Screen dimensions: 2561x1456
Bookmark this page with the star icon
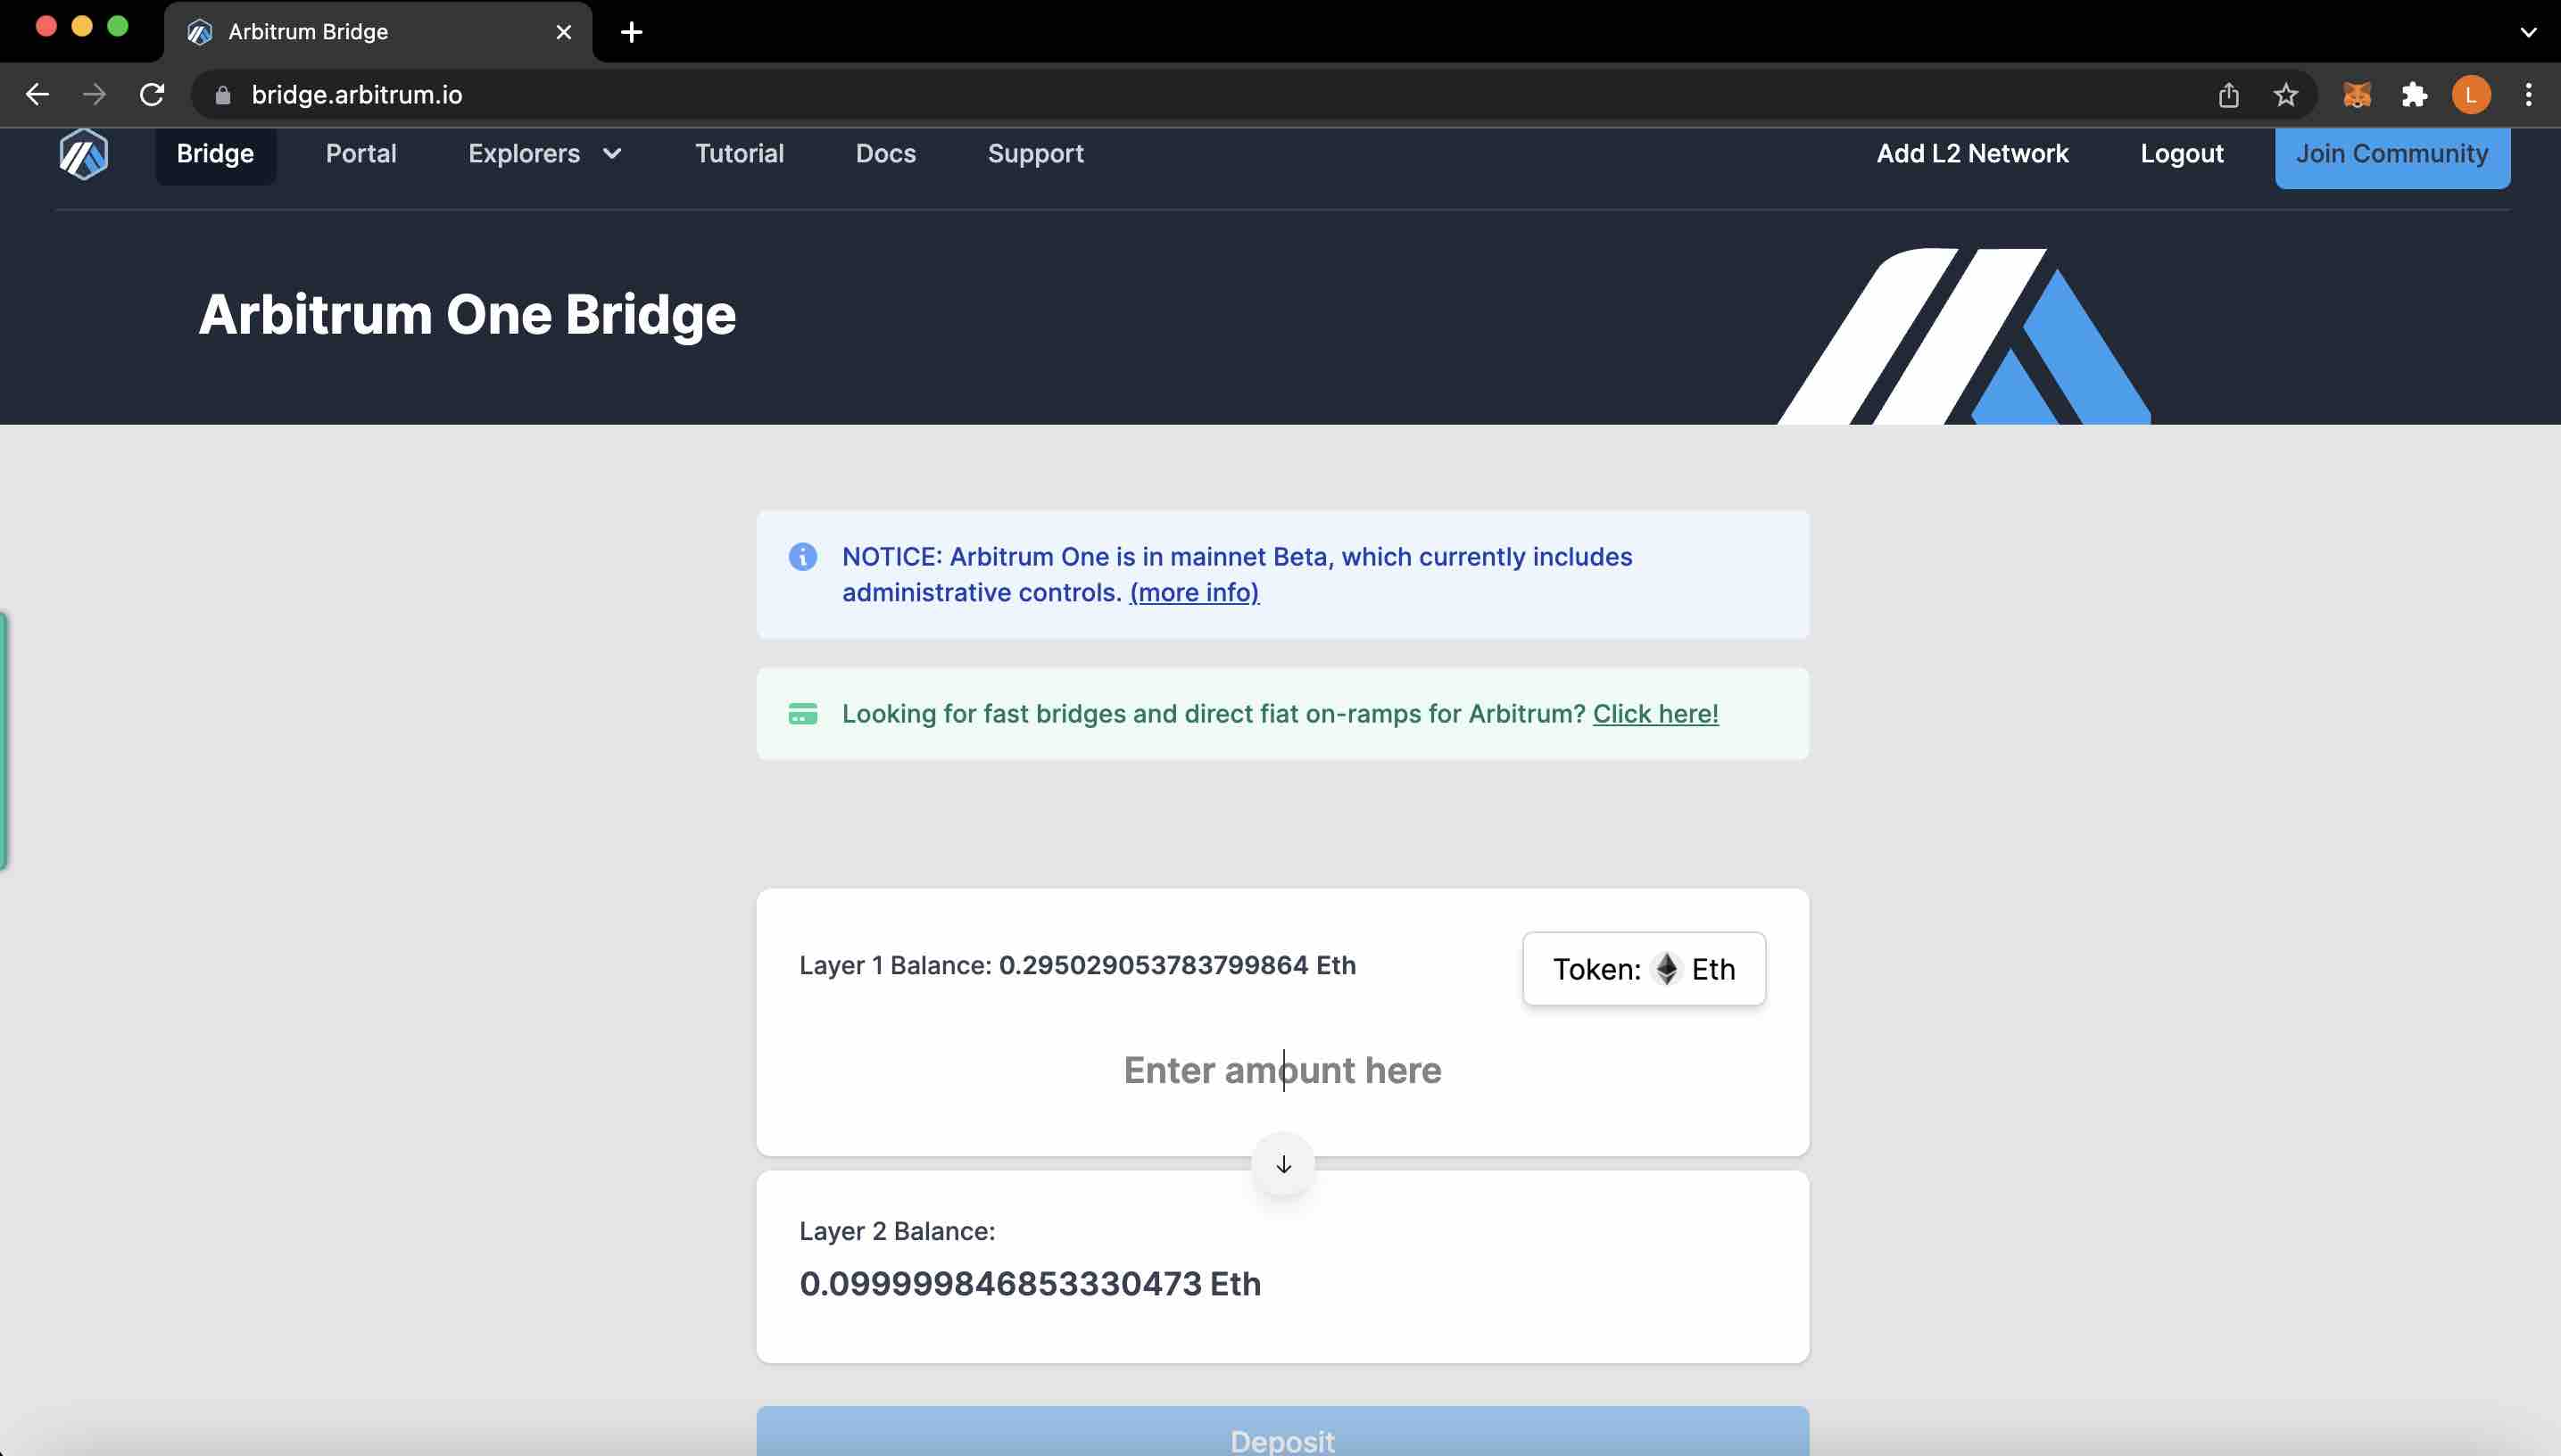(2286, 95)
